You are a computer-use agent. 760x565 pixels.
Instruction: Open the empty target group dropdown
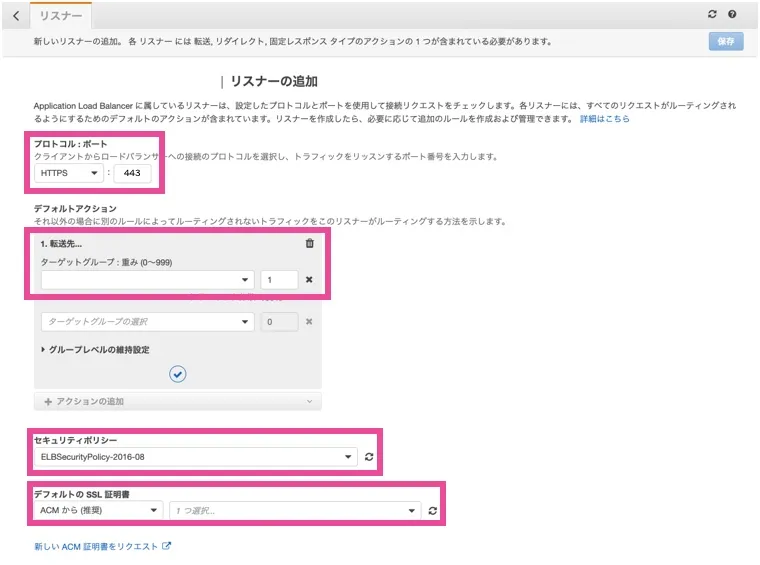tap(147, 280)
